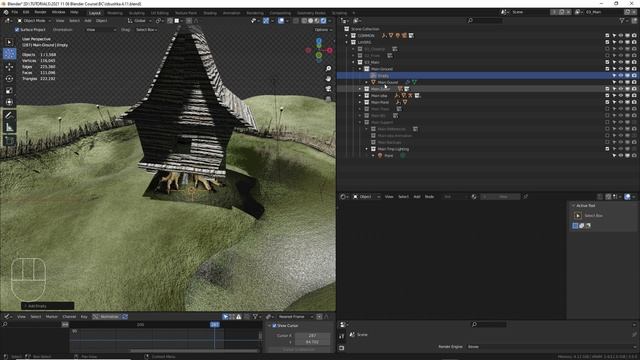
Task: Collapse the Main Ground collection
Action: click(x=360, y=69)
